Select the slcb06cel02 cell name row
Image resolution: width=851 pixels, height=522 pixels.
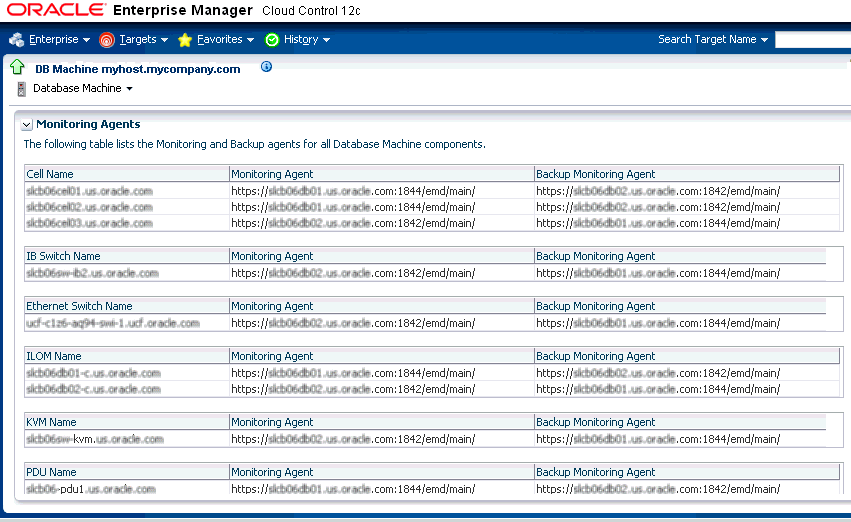[x=90, y=207]
